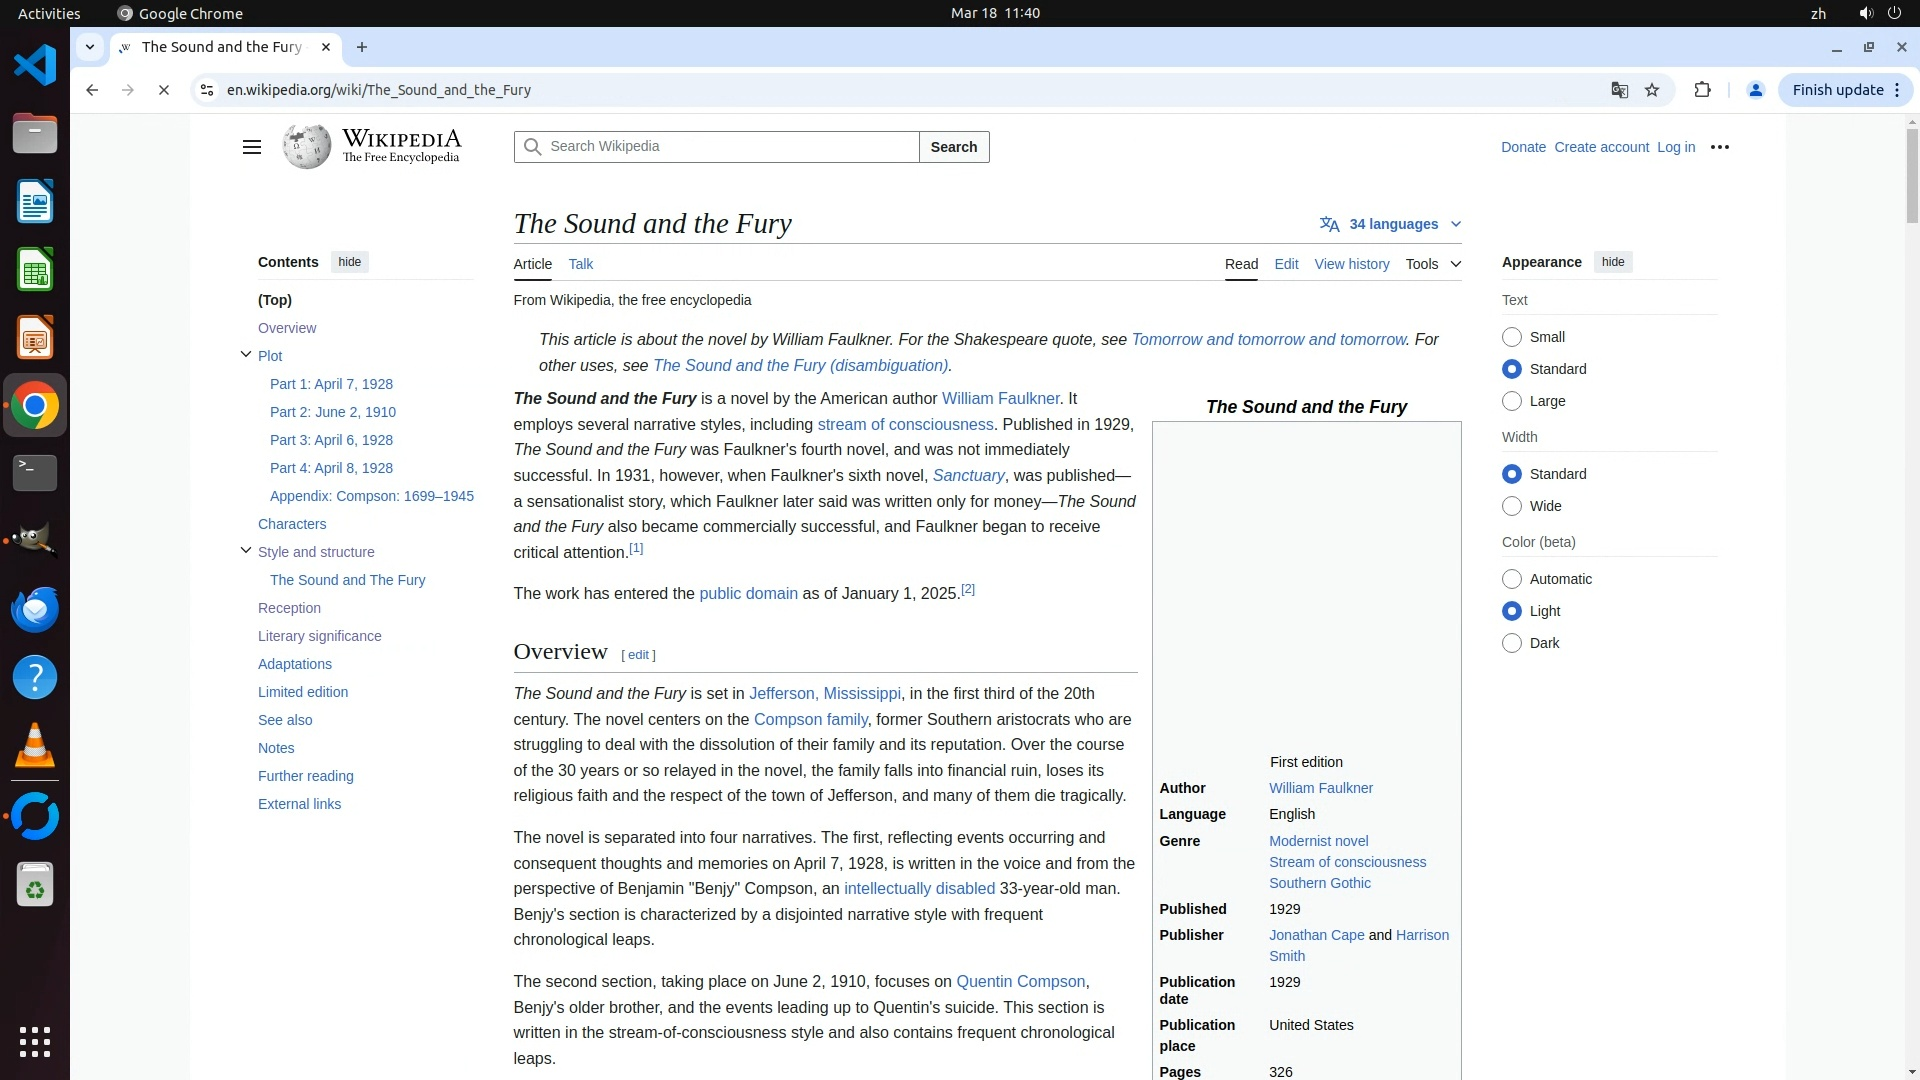Viewport: 1920px width, 1080px height.
Task: Click the Google Translate icon in address bar
Action: (1619, 90)
